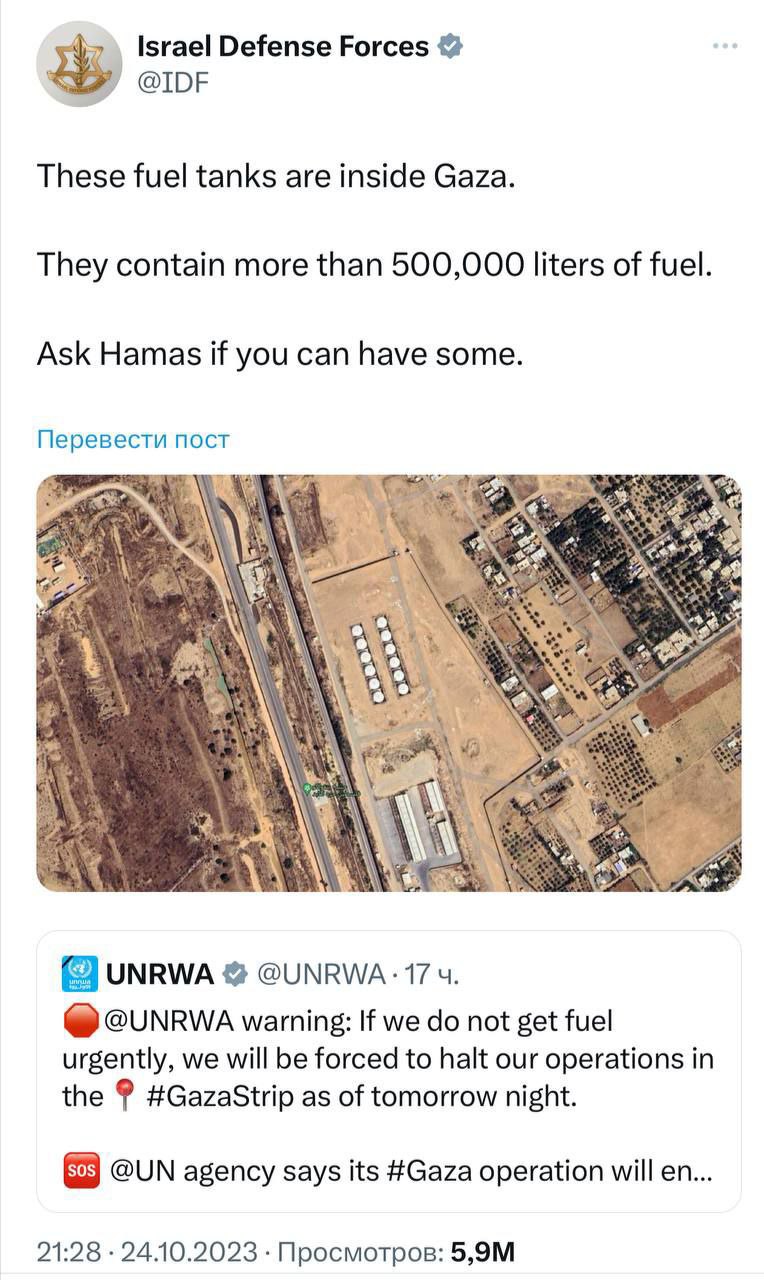Click the red pin emoji before #GazaStrip

pos(125,1097)
